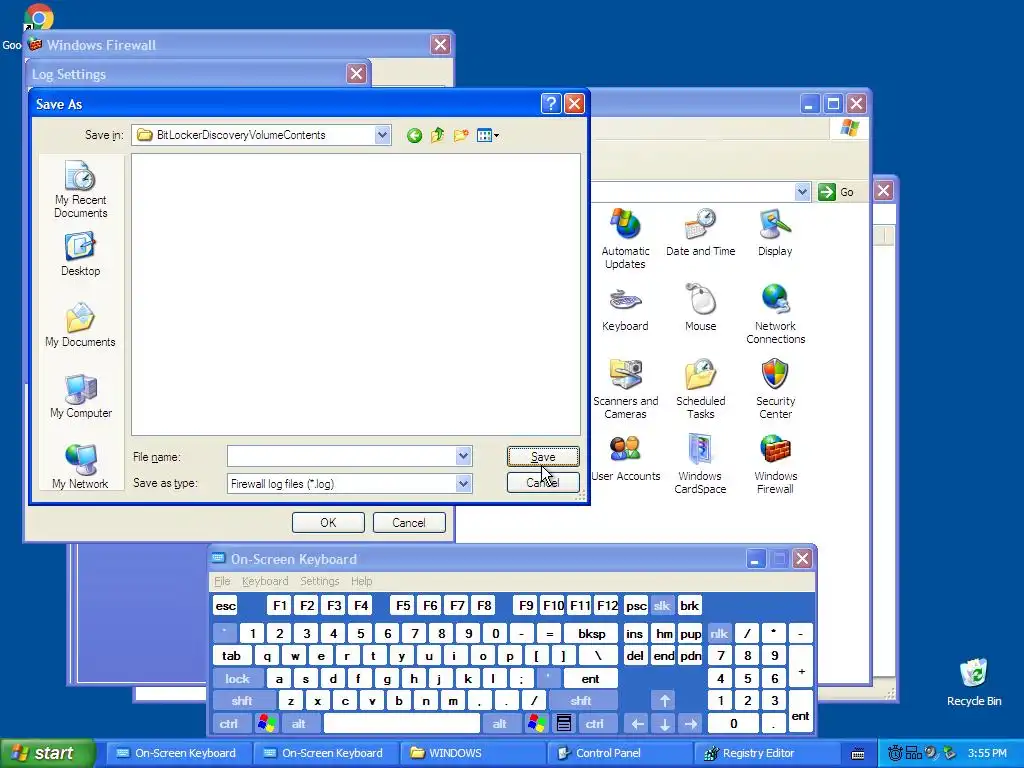Open the Recycle Bin on desktop
The width and height of the screenshot is (1024, 768).
tap(974, 682)
